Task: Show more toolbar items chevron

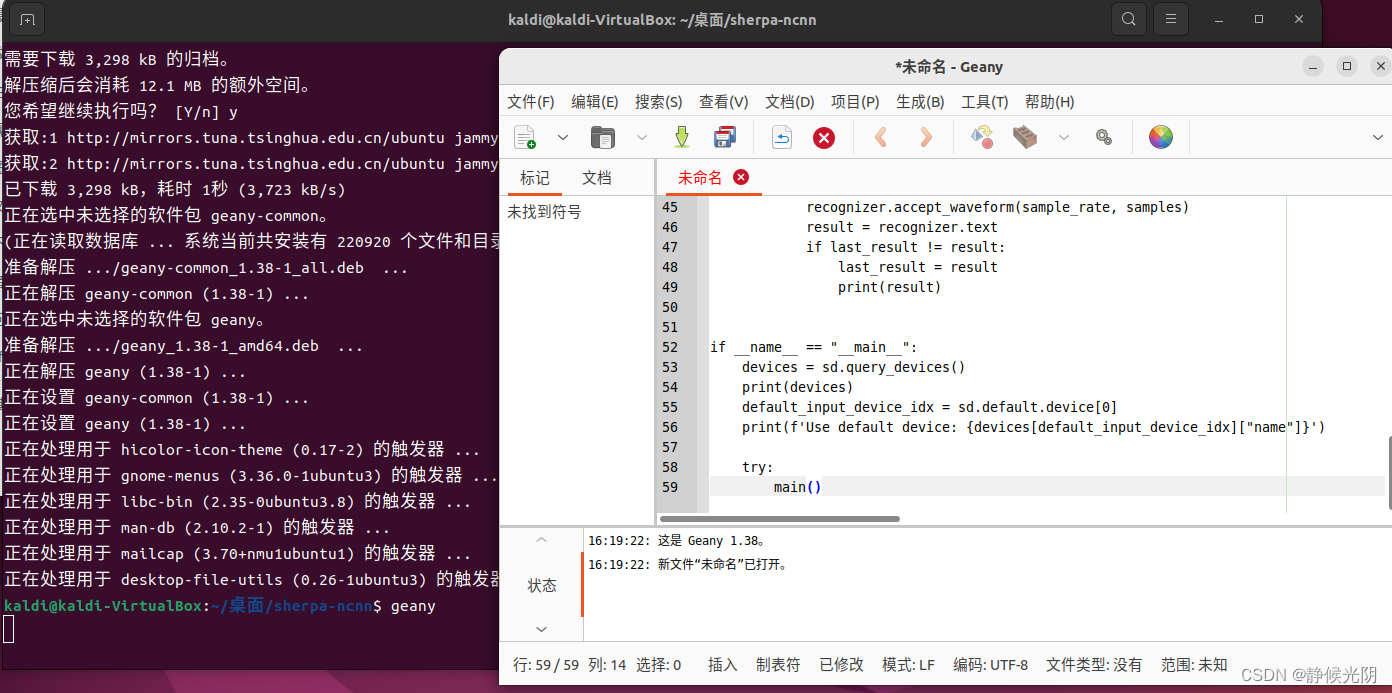Action: (x=1377, y=137)
